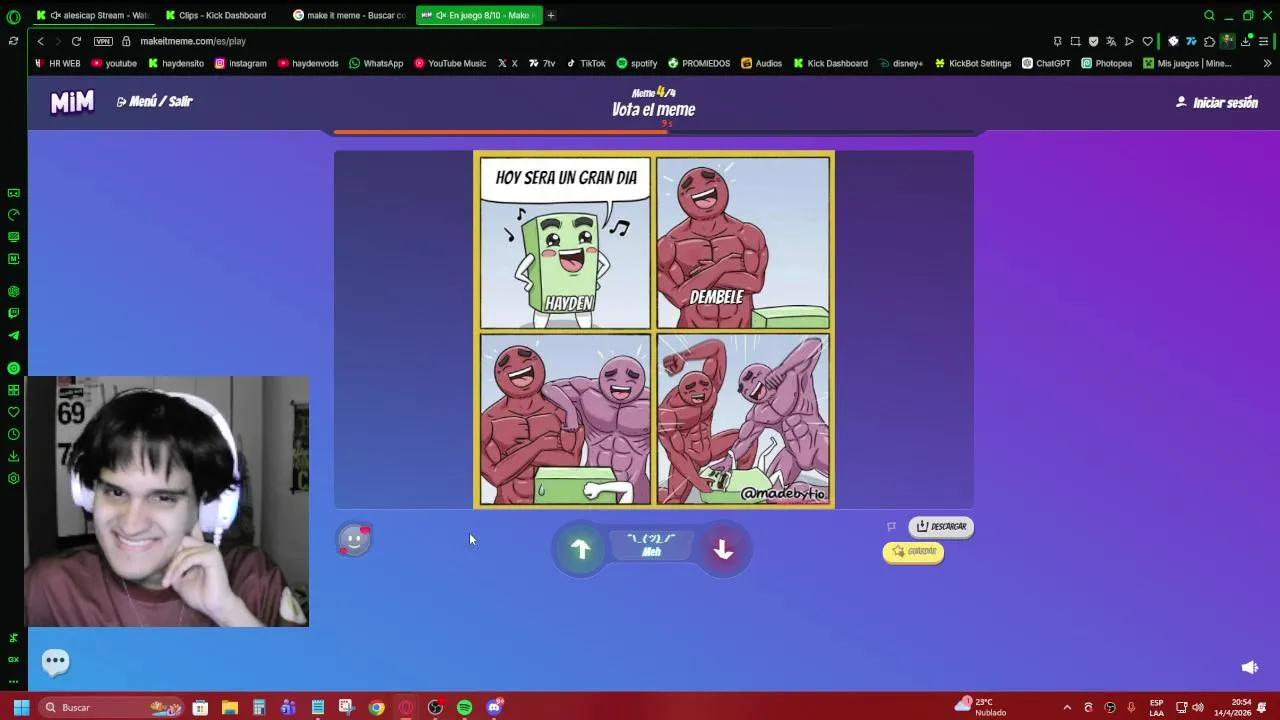Open weather widget 23°C Nublado
1280x720 pixels.
(981, 707)
